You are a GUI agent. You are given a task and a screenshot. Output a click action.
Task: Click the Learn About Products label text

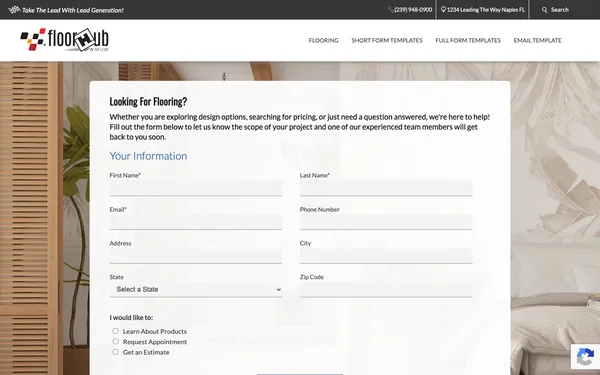click(155, 331)
